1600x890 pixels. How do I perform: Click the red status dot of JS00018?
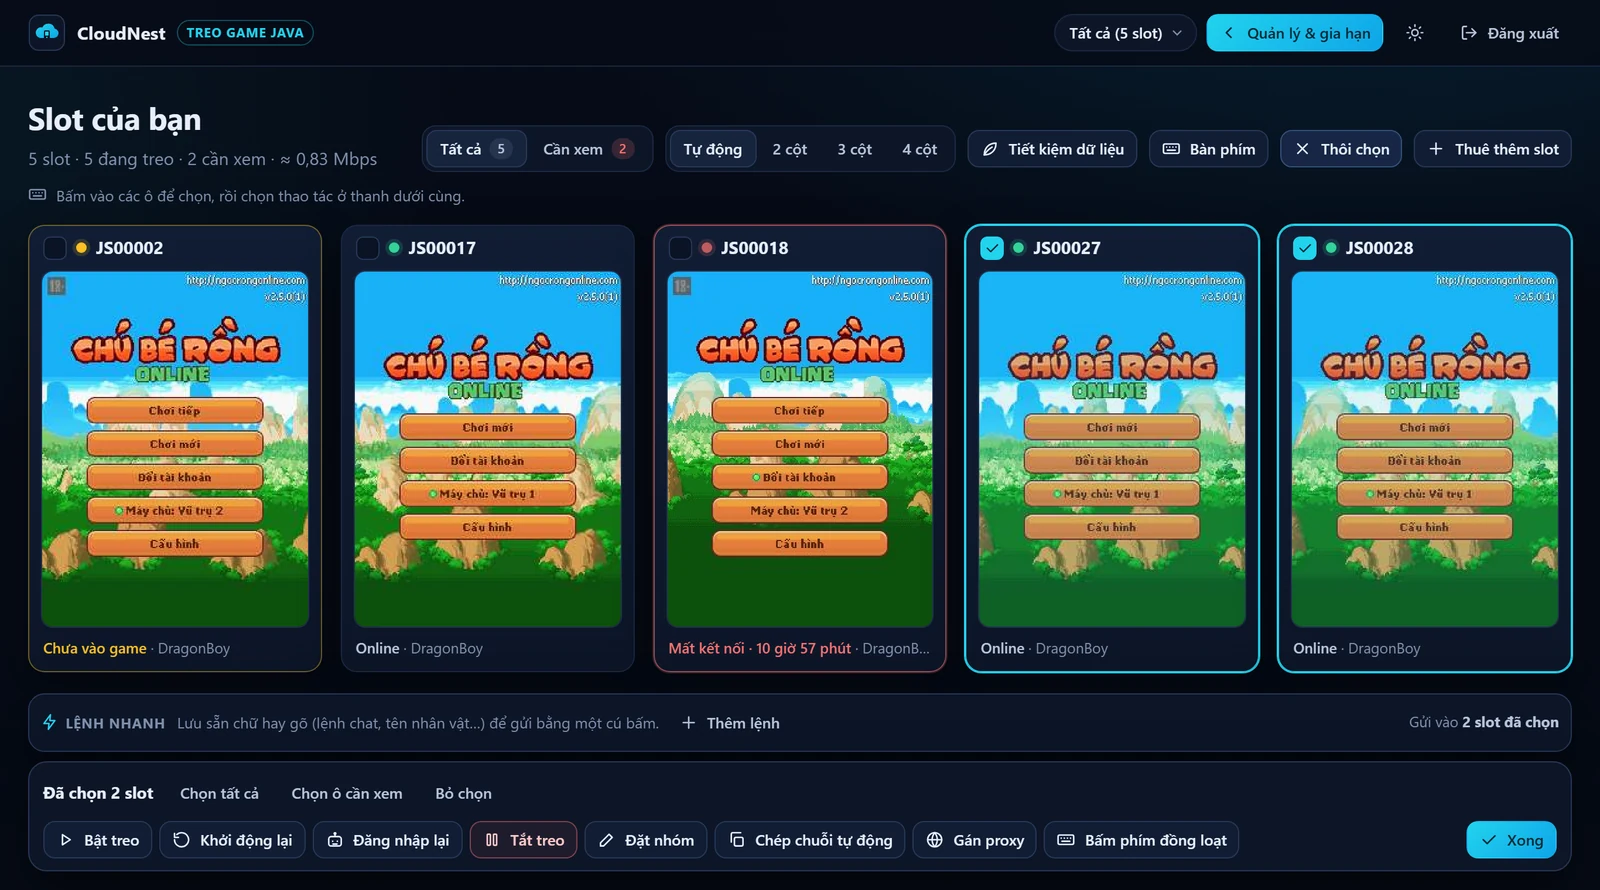[706, 248]
